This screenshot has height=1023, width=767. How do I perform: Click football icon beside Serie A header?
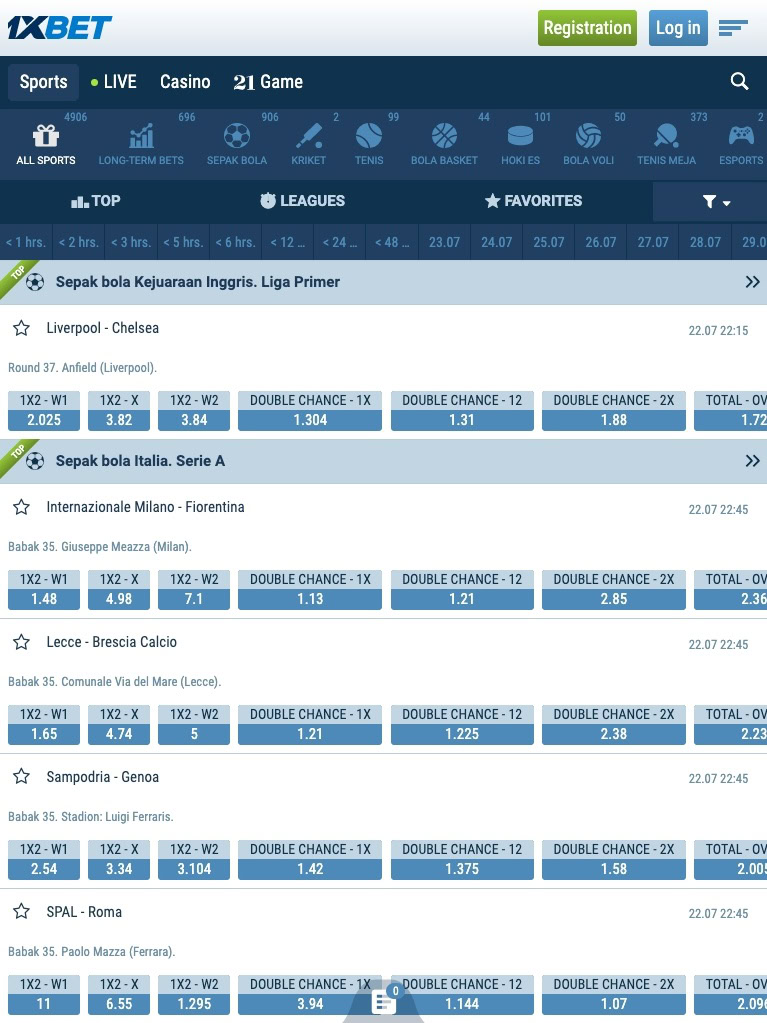(x=35, y=461)
